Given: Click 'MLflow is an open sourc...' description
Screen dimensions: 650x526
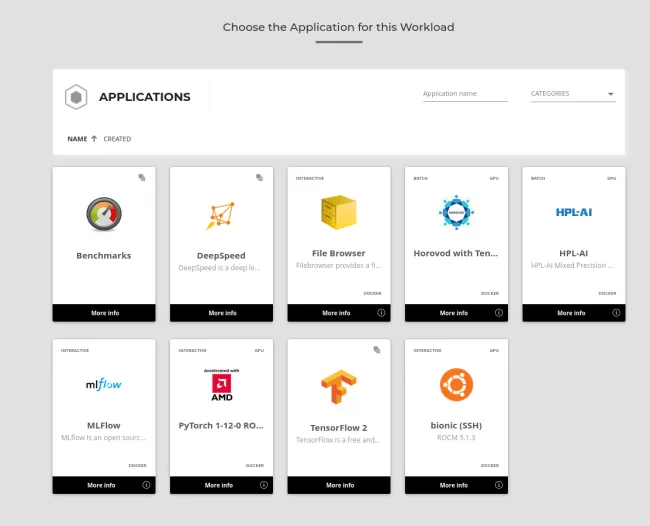Looking at the screenshot, I should pos(103,438).
